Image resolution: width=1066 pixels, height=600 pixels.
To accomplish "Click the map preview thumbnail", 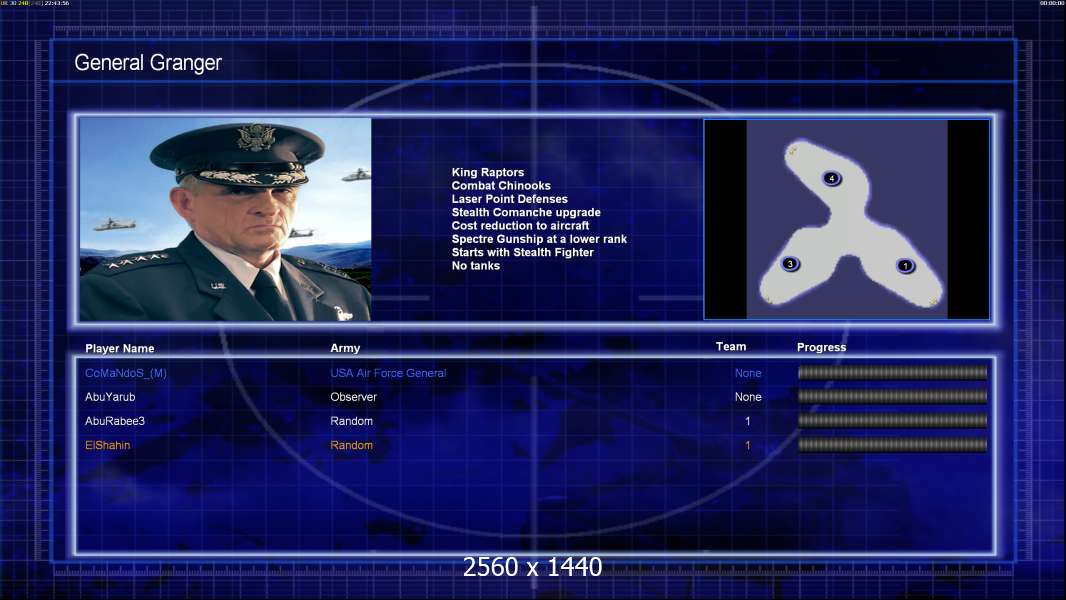I will tap(846, 219).
